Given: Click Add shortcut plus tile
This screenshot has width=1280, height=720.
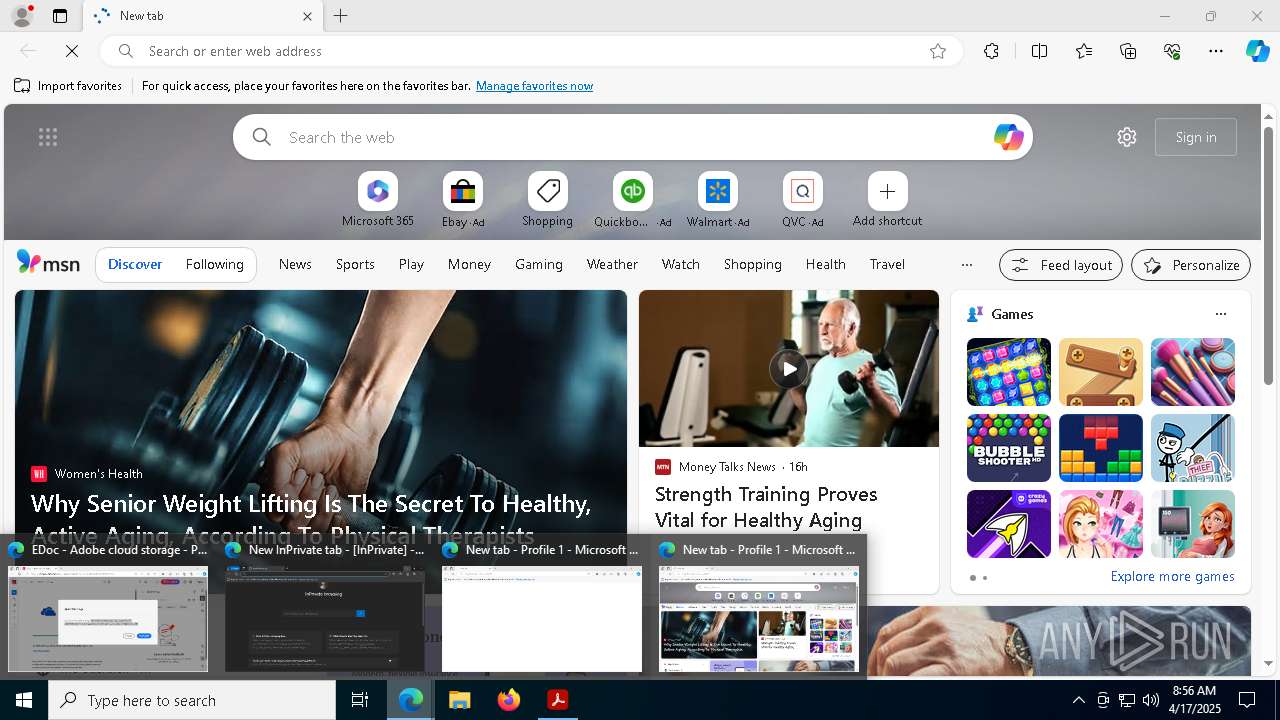Looking at the screenshot, I should click(887, 200).
